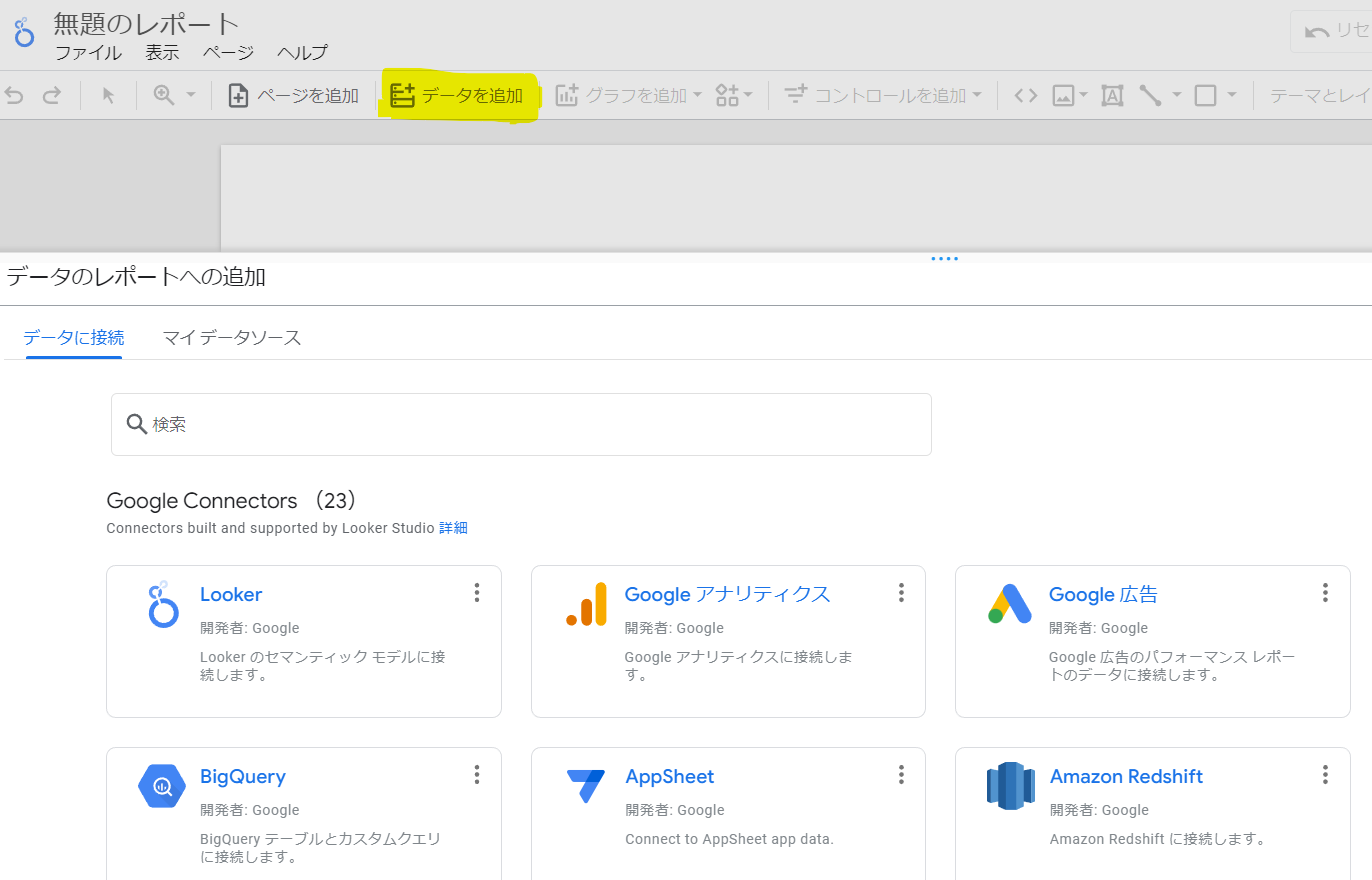This screenshot has width=1372, height=880.
Task: Click the Google 広告 description about パフォーマンス レポート
Action: point(1172,666)
